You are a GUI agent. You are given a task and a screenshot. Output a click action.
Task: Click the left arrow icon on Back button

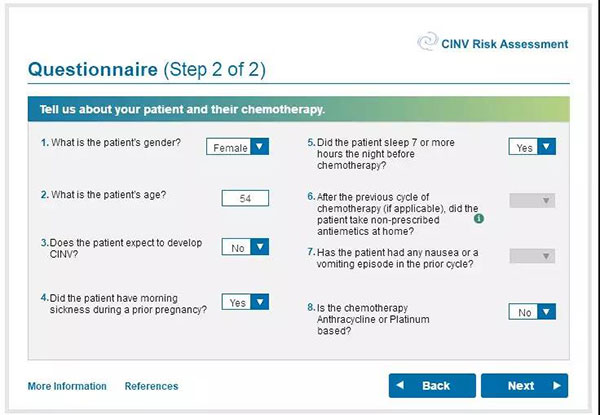(x=400, y=385)
